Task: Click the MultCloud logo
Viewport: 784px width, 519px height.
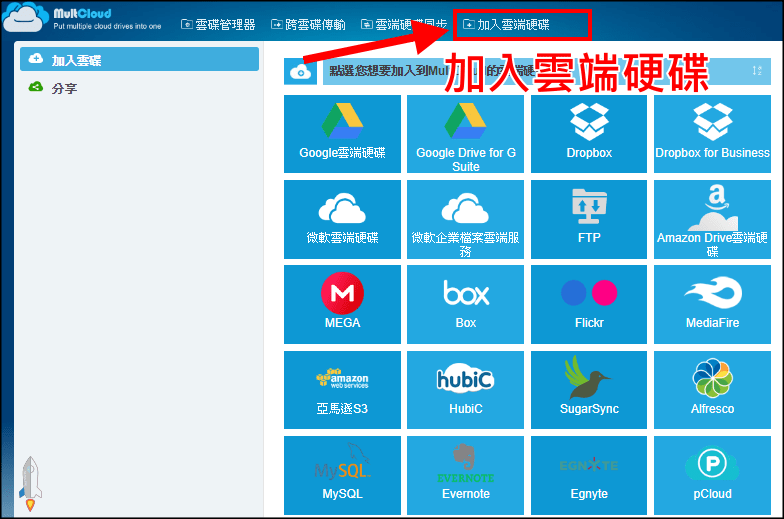Action: coord(82,18)
